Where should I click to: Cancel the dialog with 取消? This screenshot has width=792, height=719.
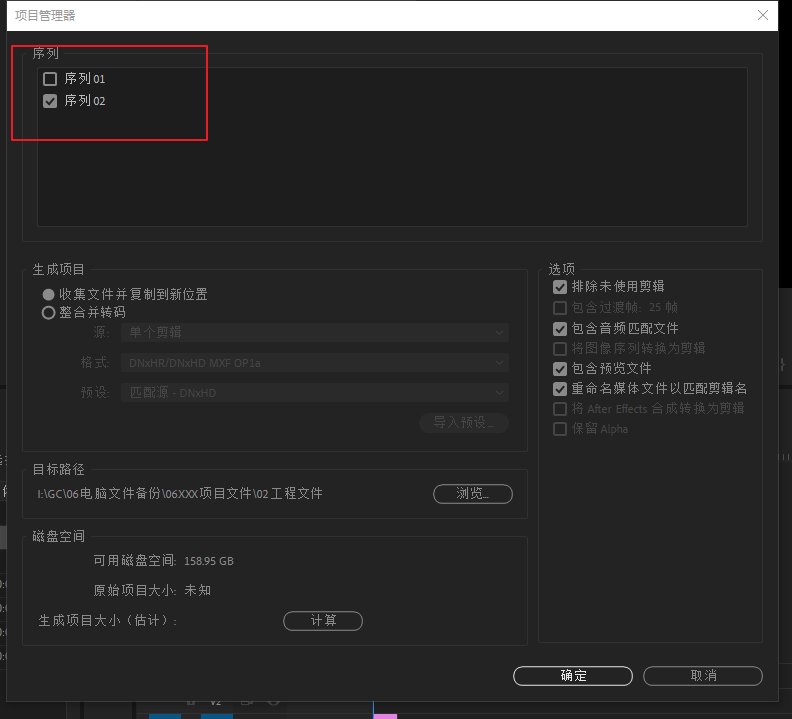tap(703, 676)
